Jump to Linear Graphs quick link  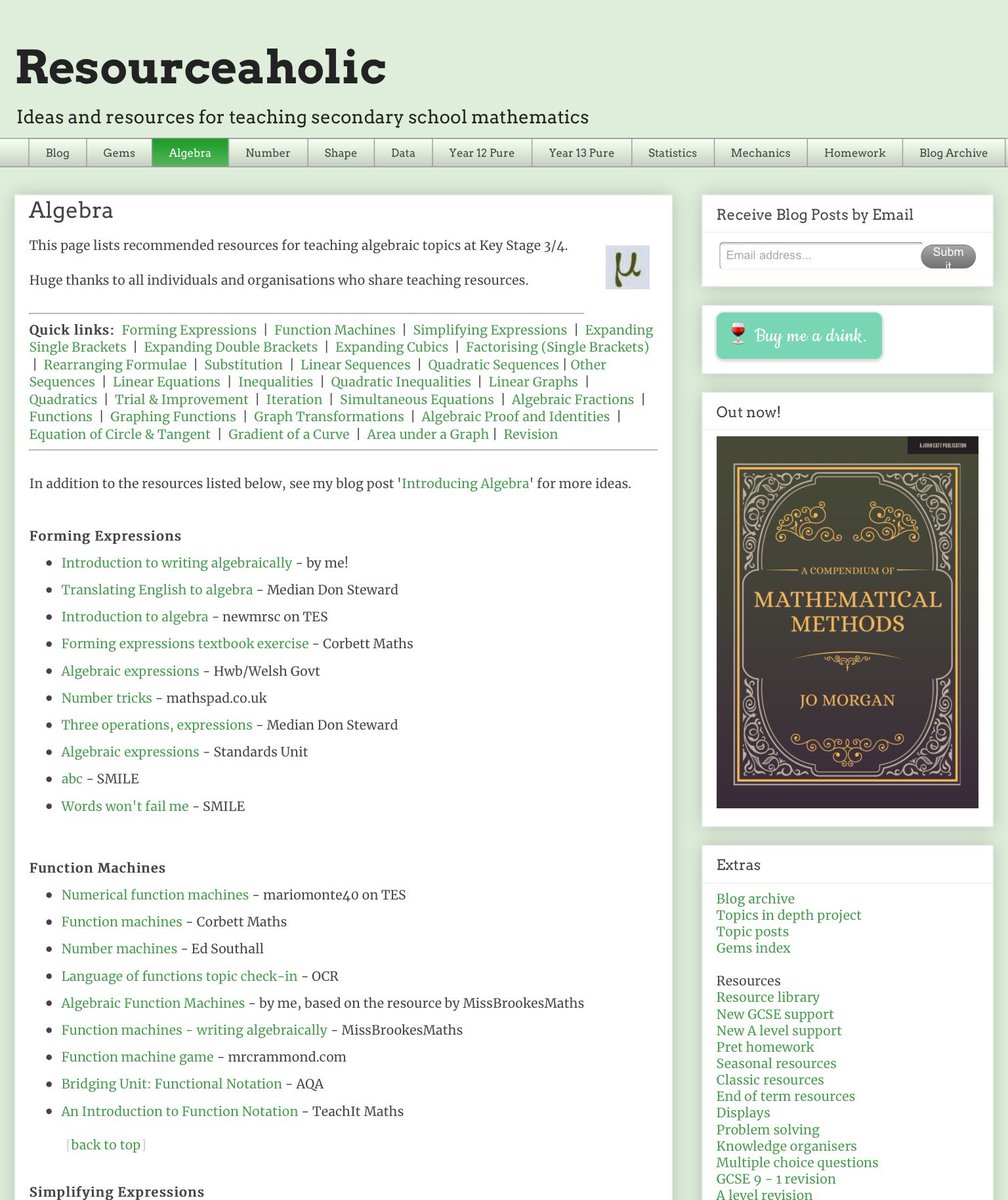click(x=533, y=382)
